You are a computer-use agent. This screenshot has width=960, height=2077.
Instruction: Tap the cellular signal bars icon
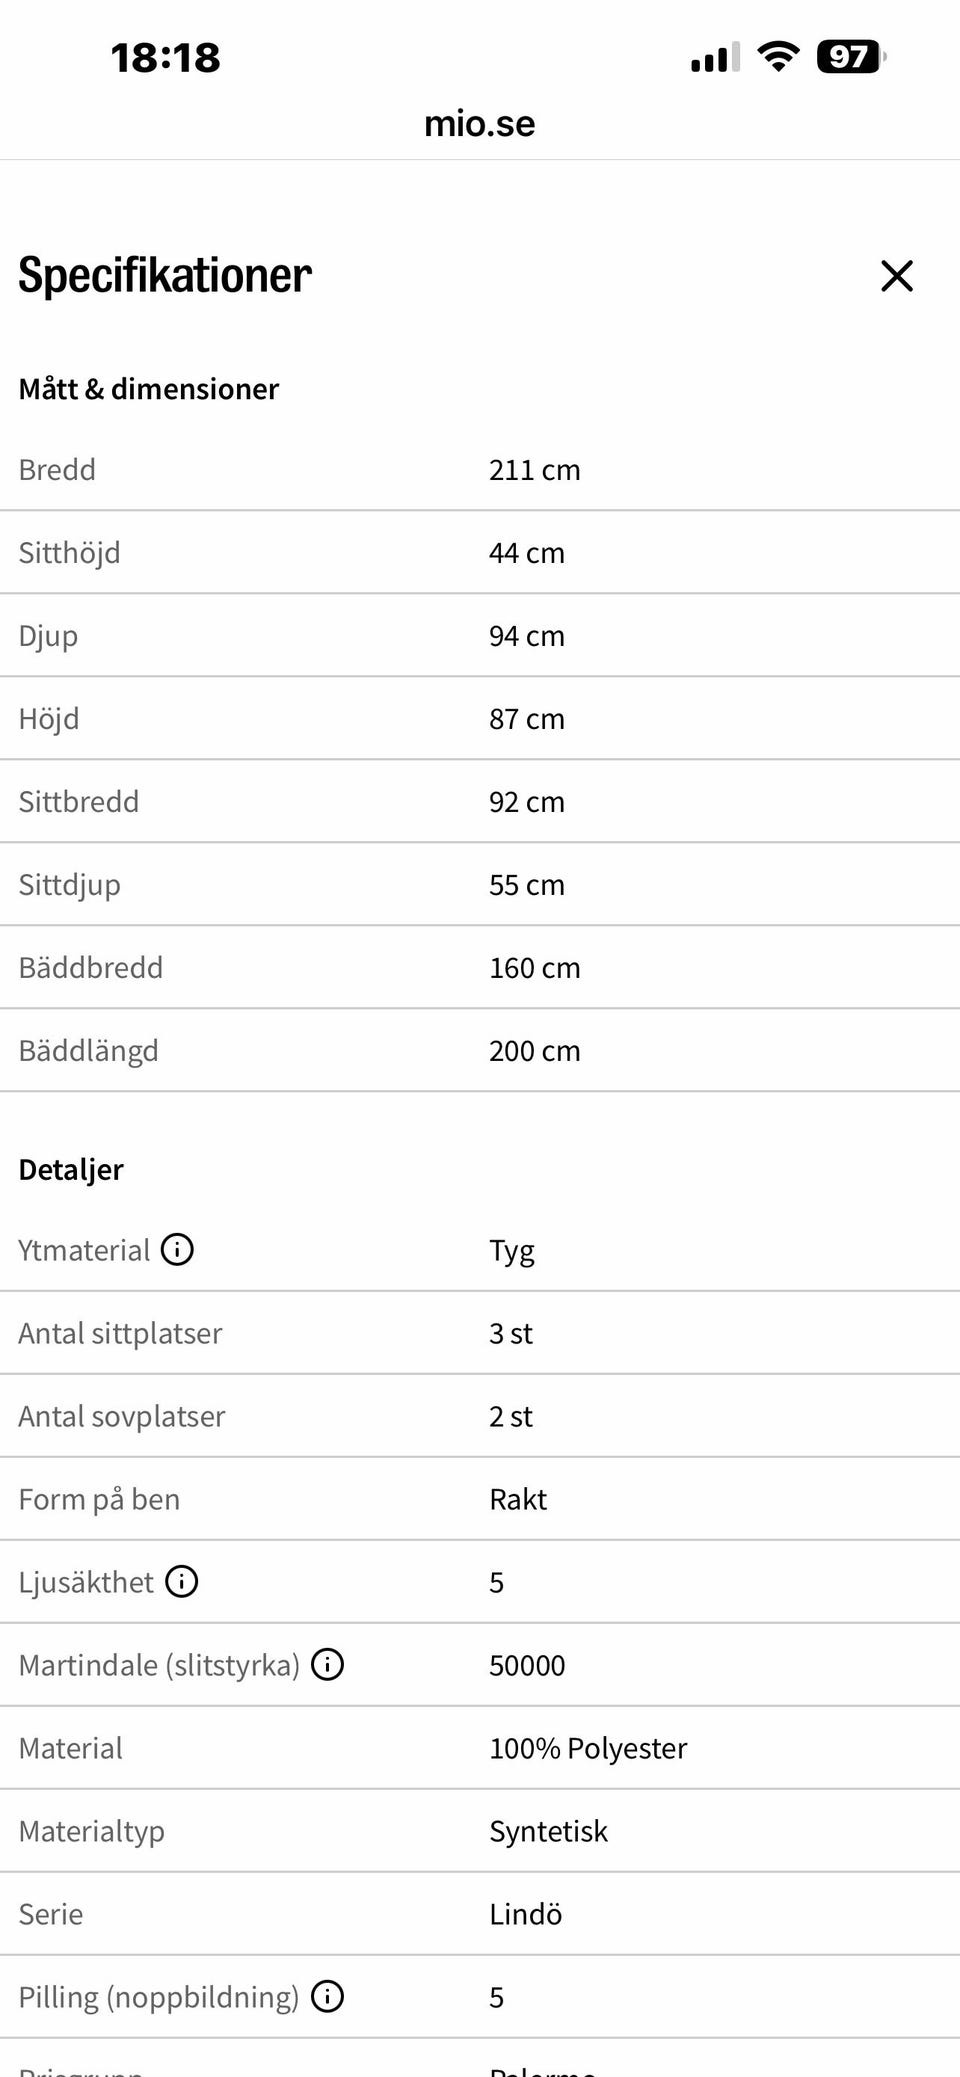click(715, 58)
